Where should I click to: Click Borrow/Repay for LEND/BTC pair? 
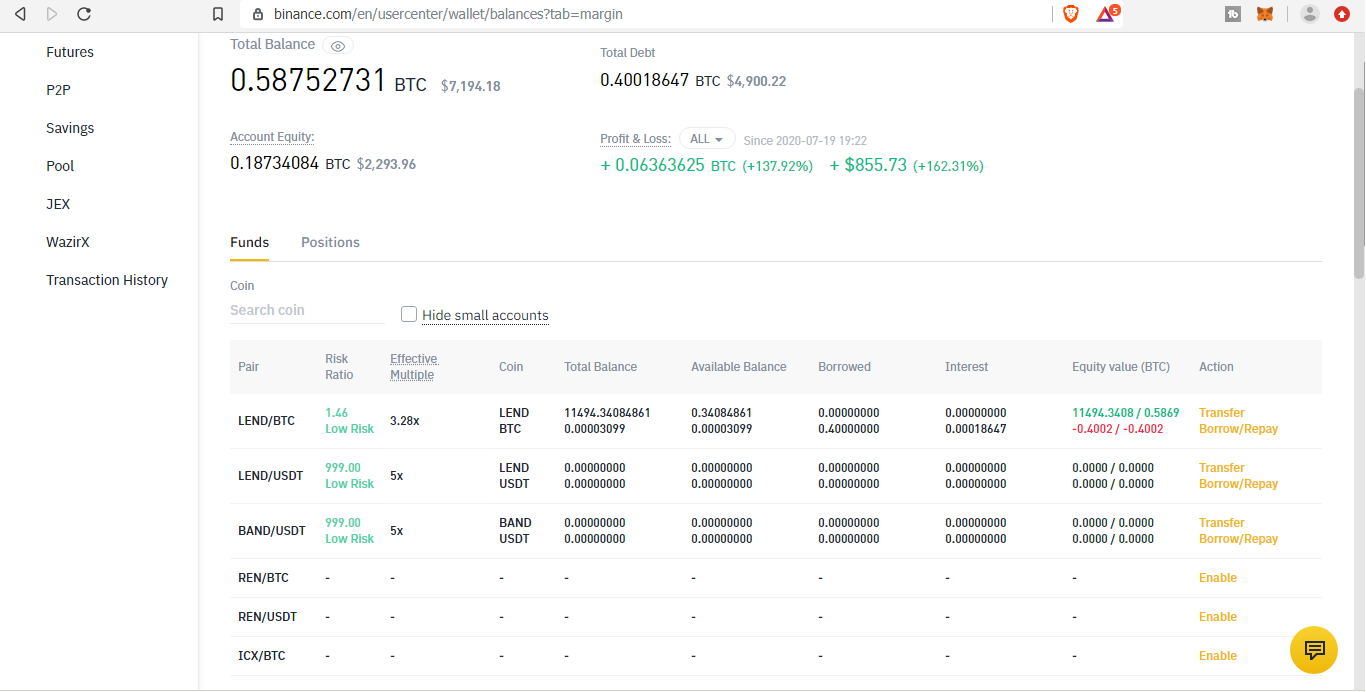(x=1238, y=428)
